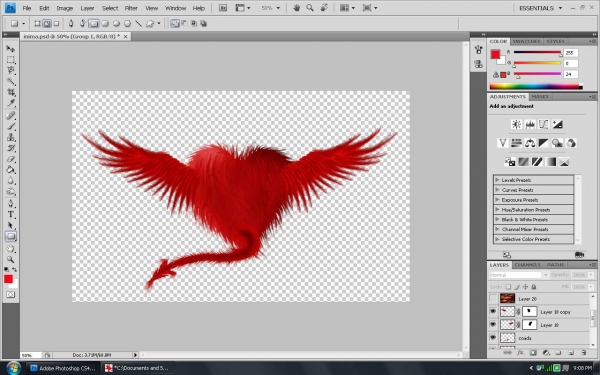Select the Path Selection tool
The width and height of the screenshot is (600, 375).
[x=11, y=225]
